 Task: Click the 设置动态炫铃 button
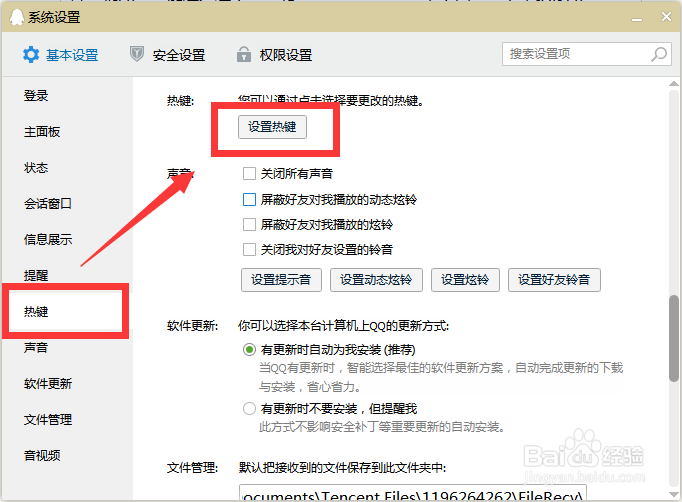click(x=376, y=280)
